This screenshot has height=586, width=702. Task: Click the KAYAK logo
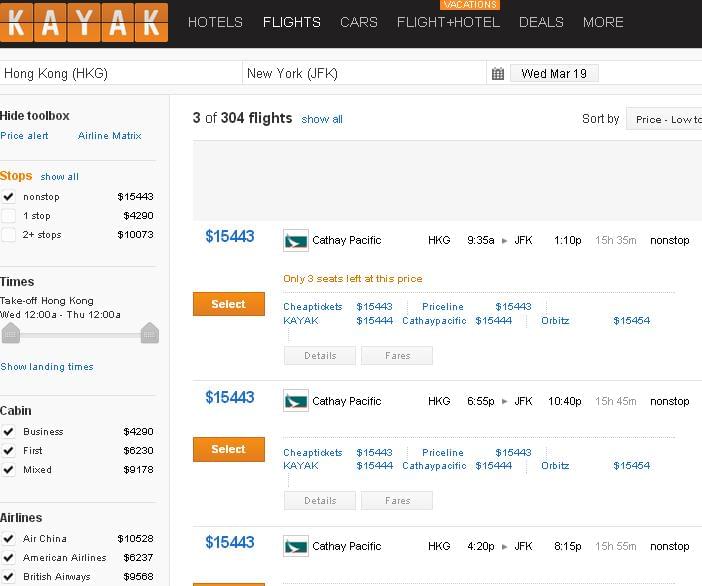tap(84, 22)
